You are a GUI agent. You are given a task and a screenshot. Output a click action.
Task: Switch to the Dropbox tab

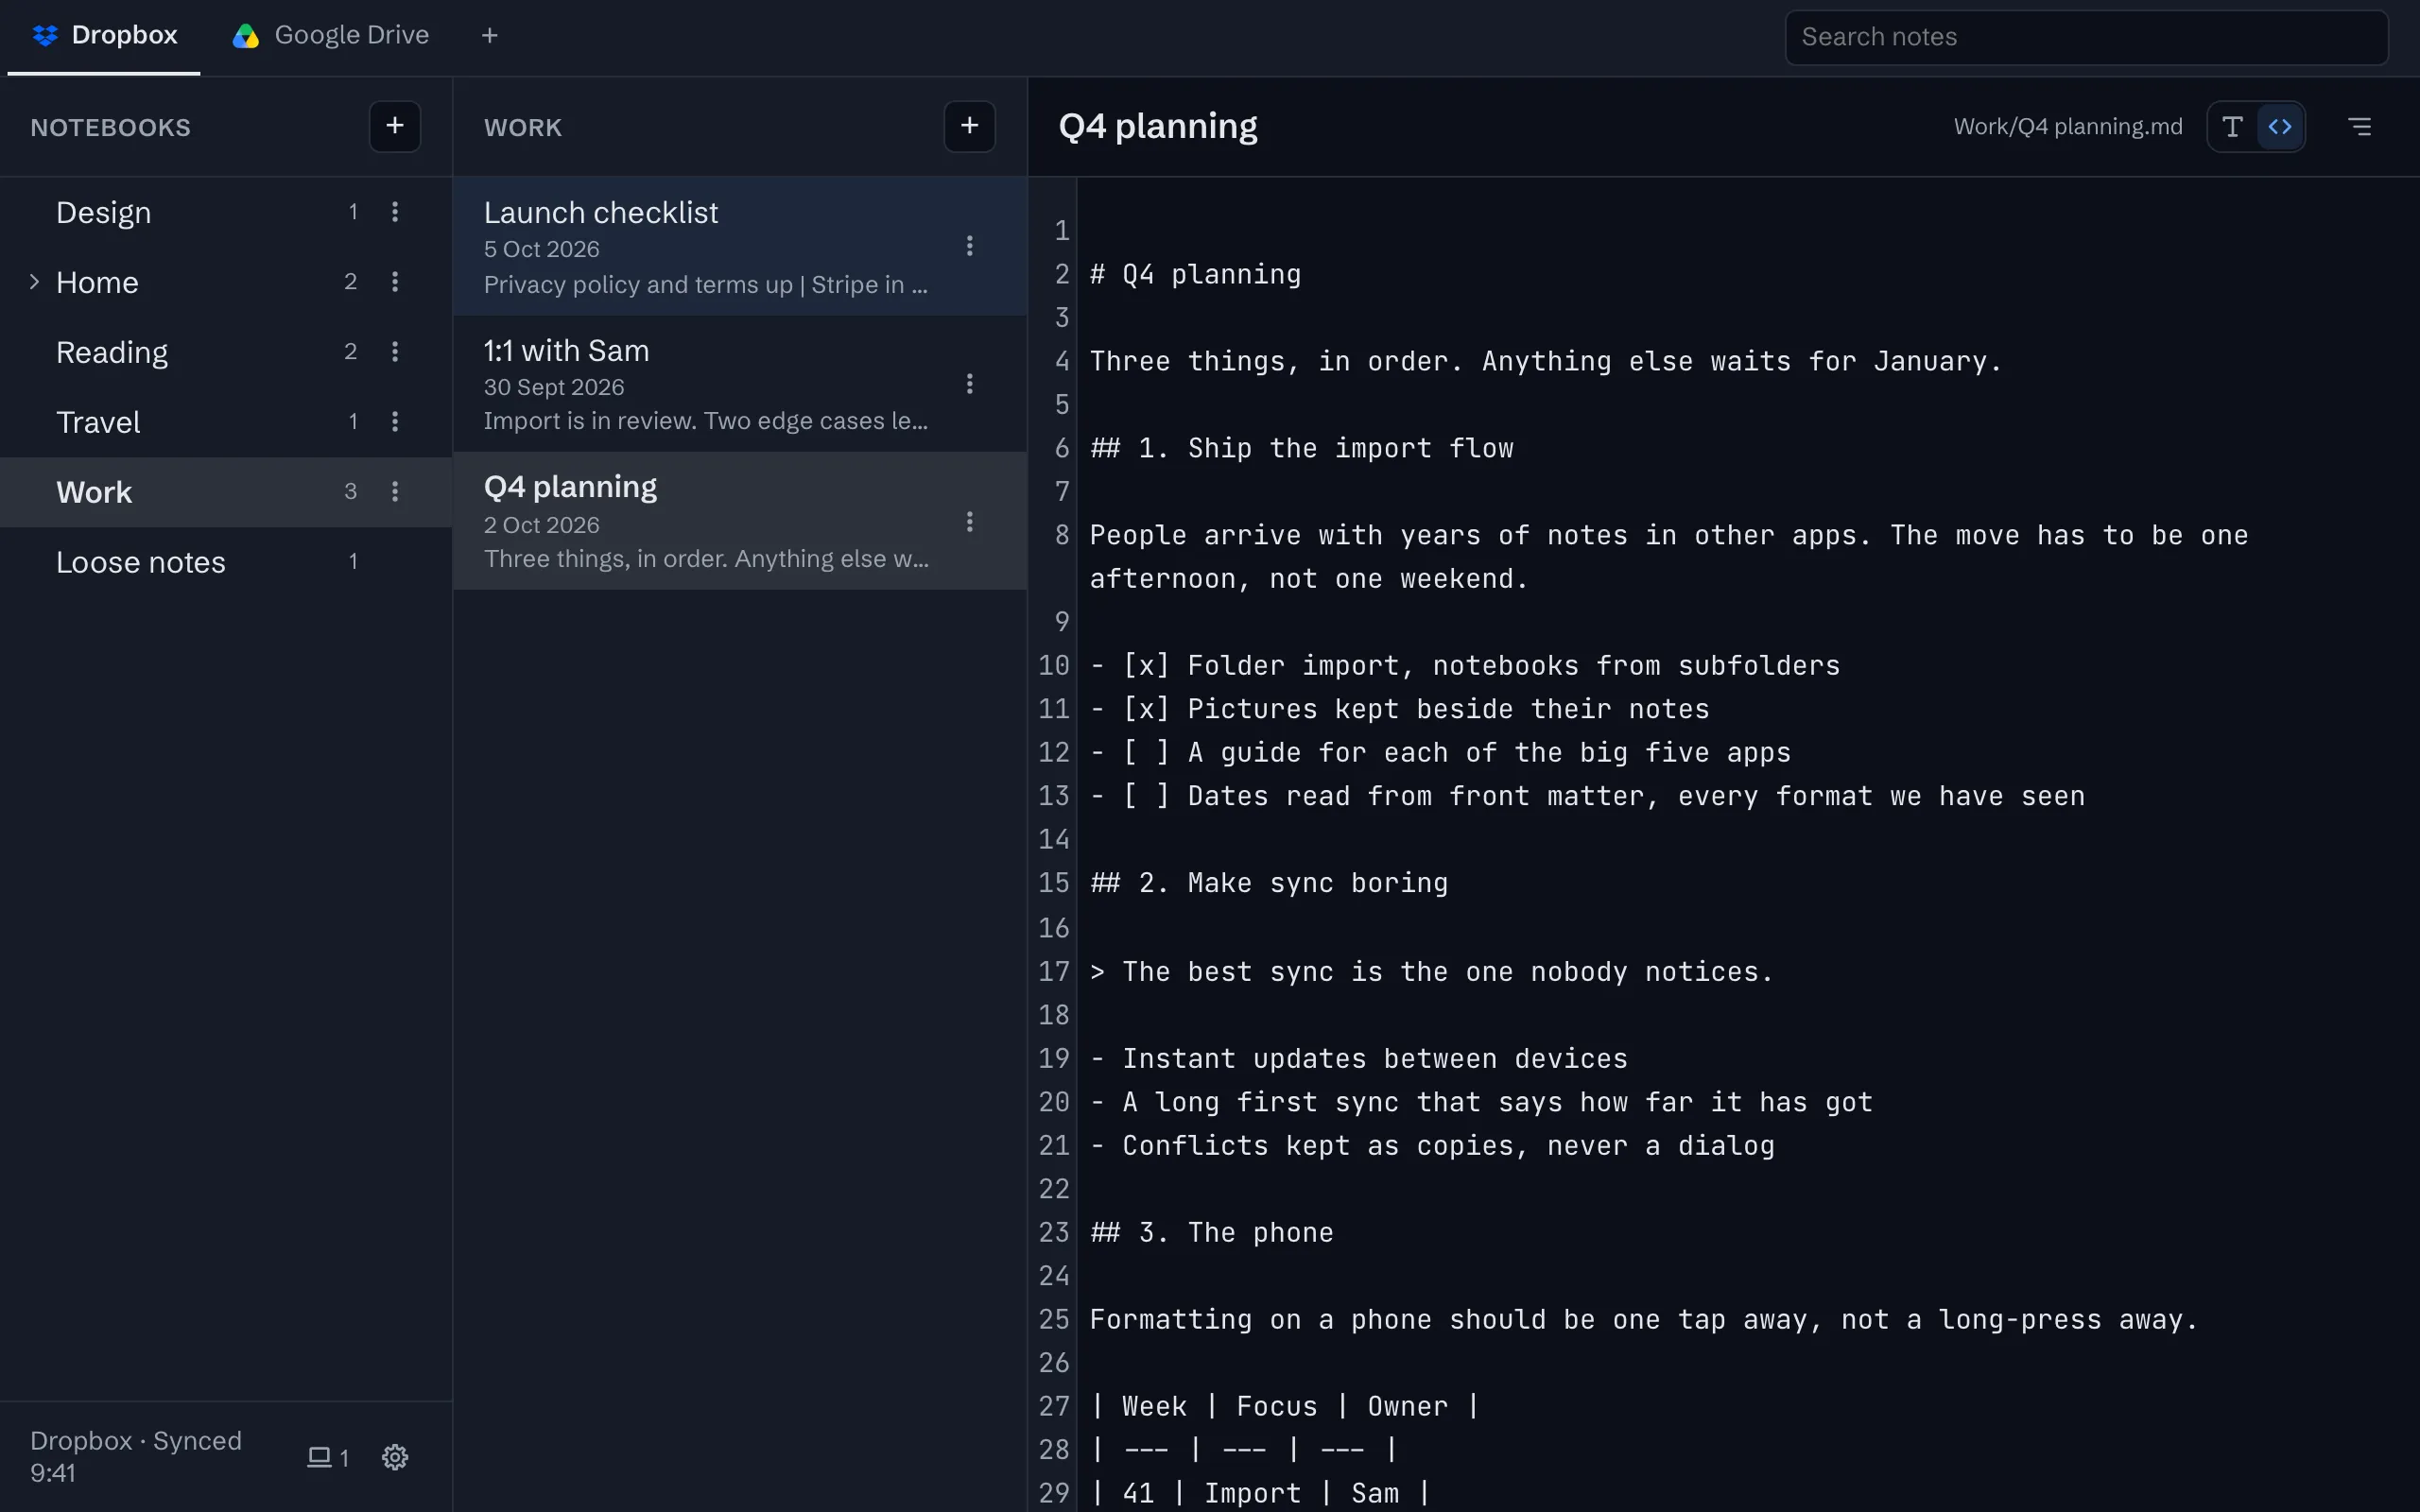104,36
